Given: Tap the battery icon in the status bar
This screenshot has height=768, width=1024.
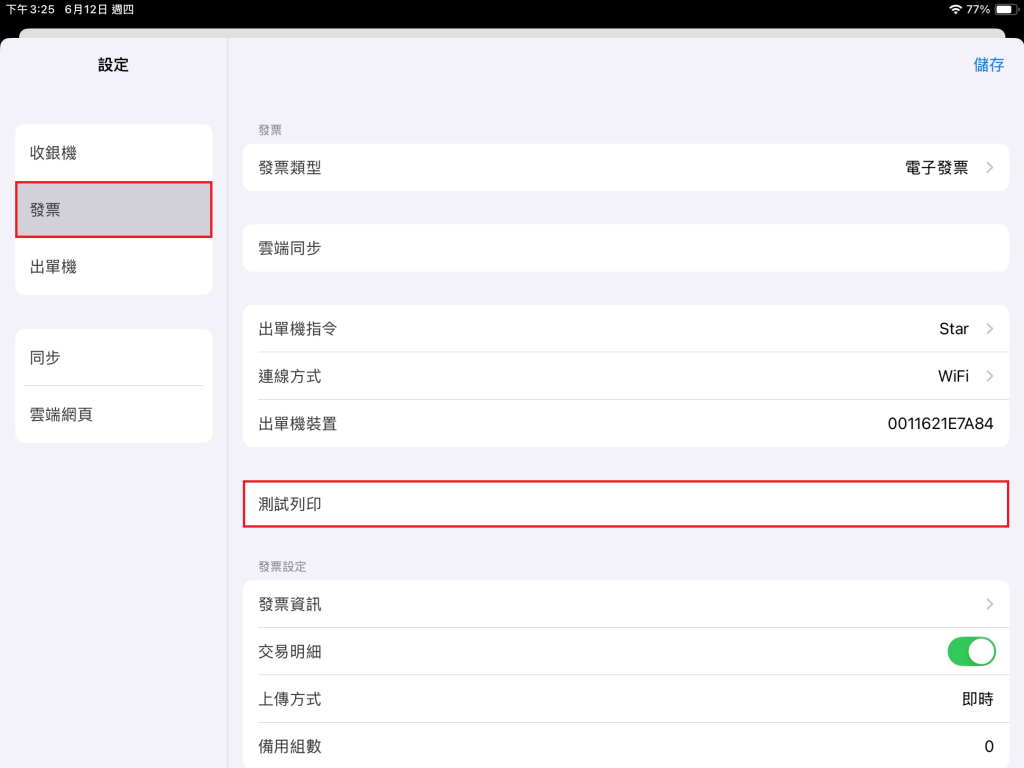Looking at the screenshot, I should pyautogui.click(x=1006, y=9).
